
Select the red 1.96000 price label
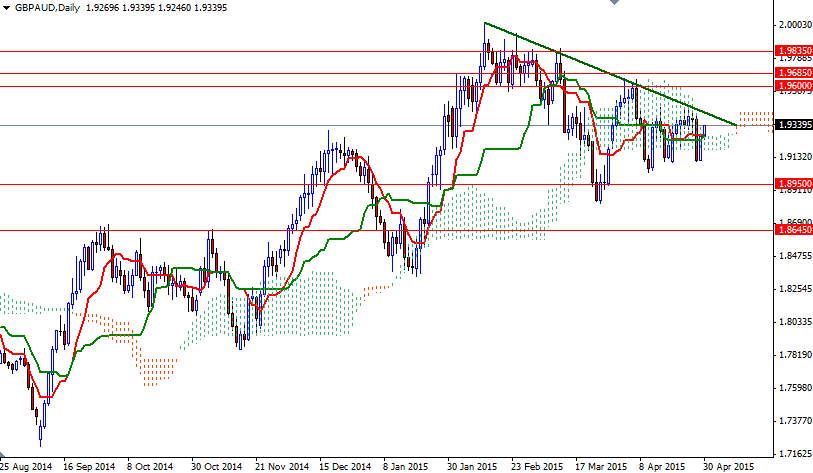pos(793,86)
